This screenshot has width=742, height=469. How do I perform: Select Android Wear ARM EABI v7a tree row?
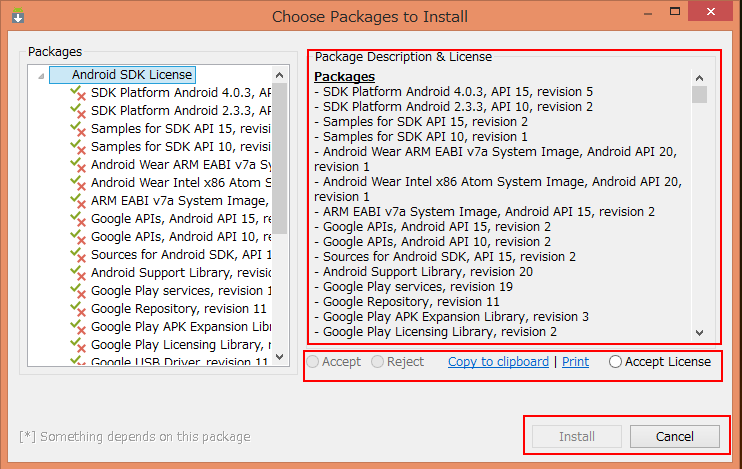[x=181, y=165]
